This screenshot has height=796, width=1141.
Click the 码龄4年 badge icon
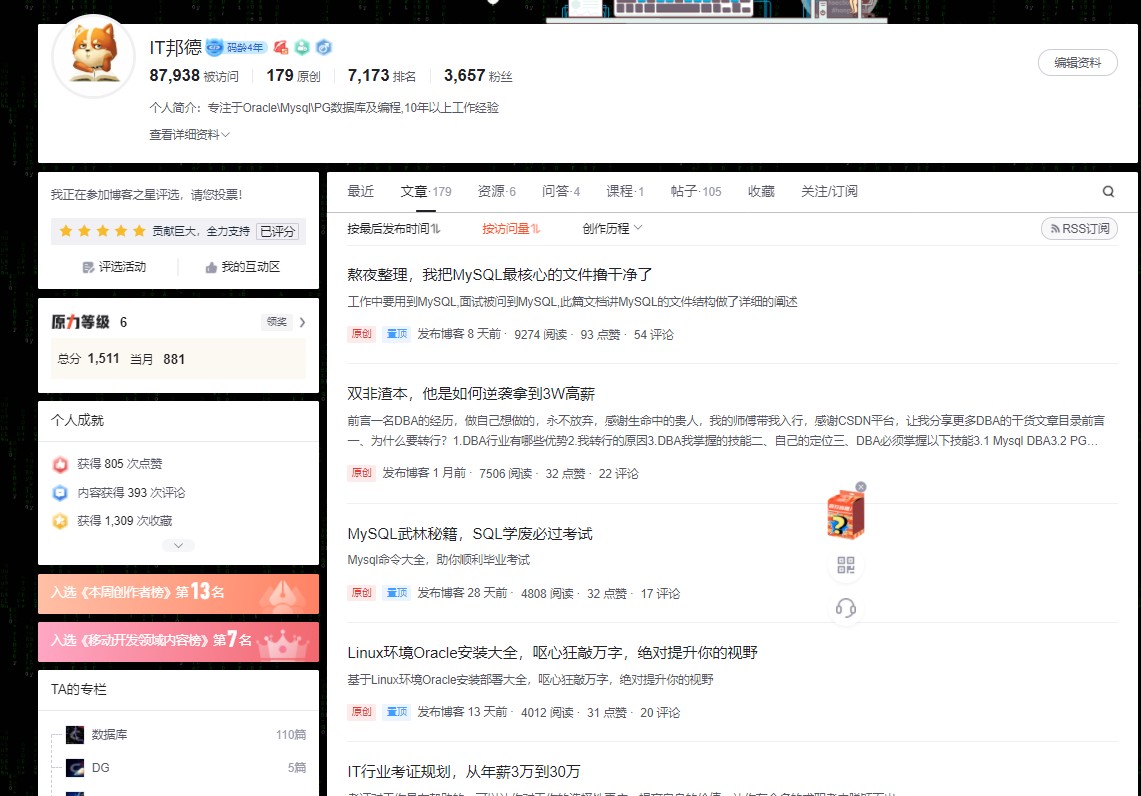pyautogui.click(x=236, y=48)
